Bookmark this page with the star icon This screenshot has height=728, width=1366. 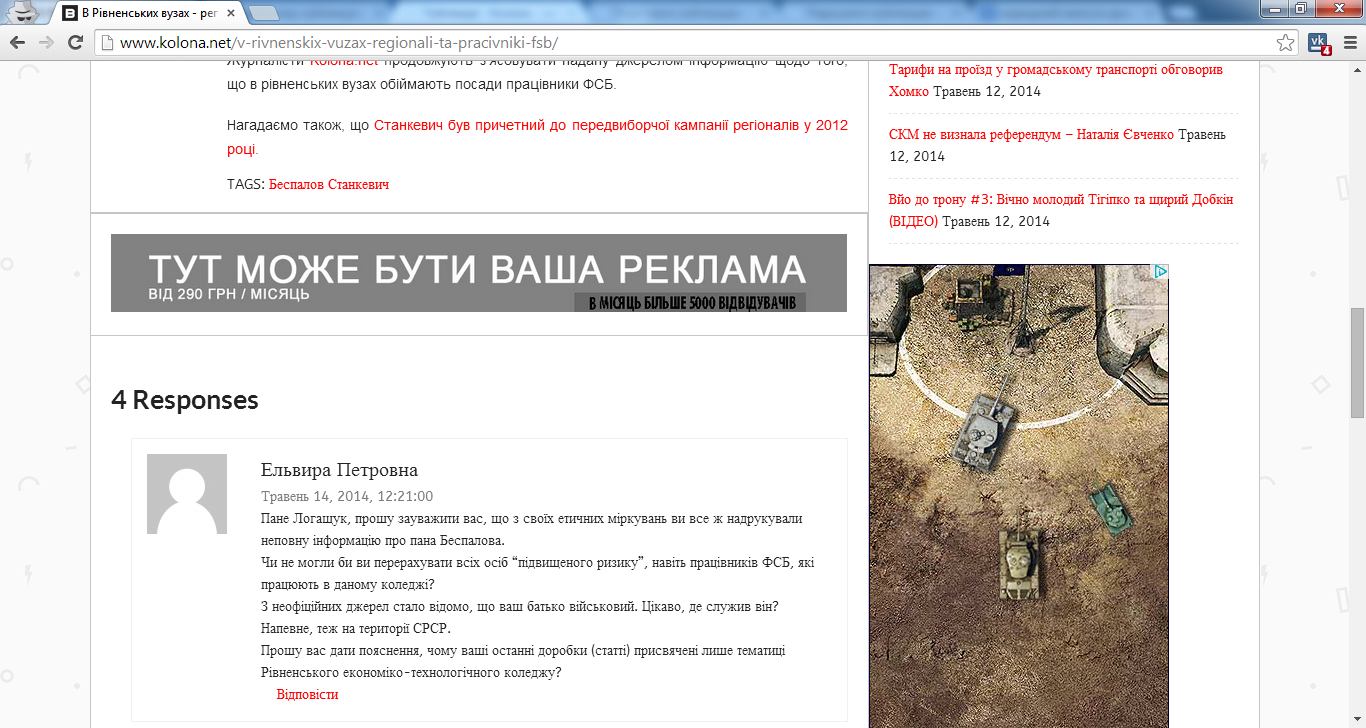(x=1286, y=43)
